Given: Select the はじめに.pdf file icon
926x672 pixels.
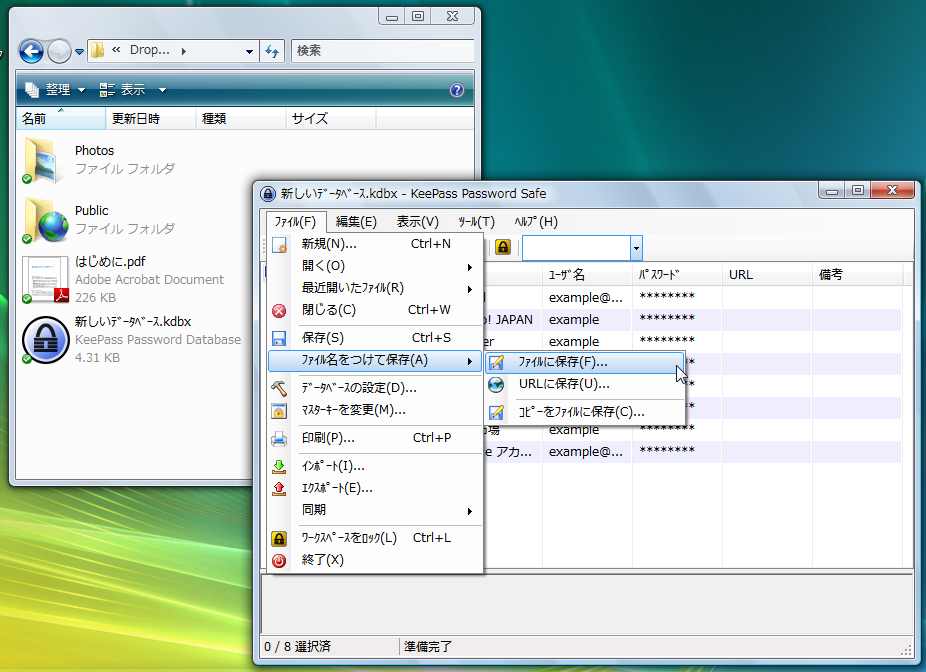Looking at the screenshot, I should pyautogui.click(x=45, y=279).
